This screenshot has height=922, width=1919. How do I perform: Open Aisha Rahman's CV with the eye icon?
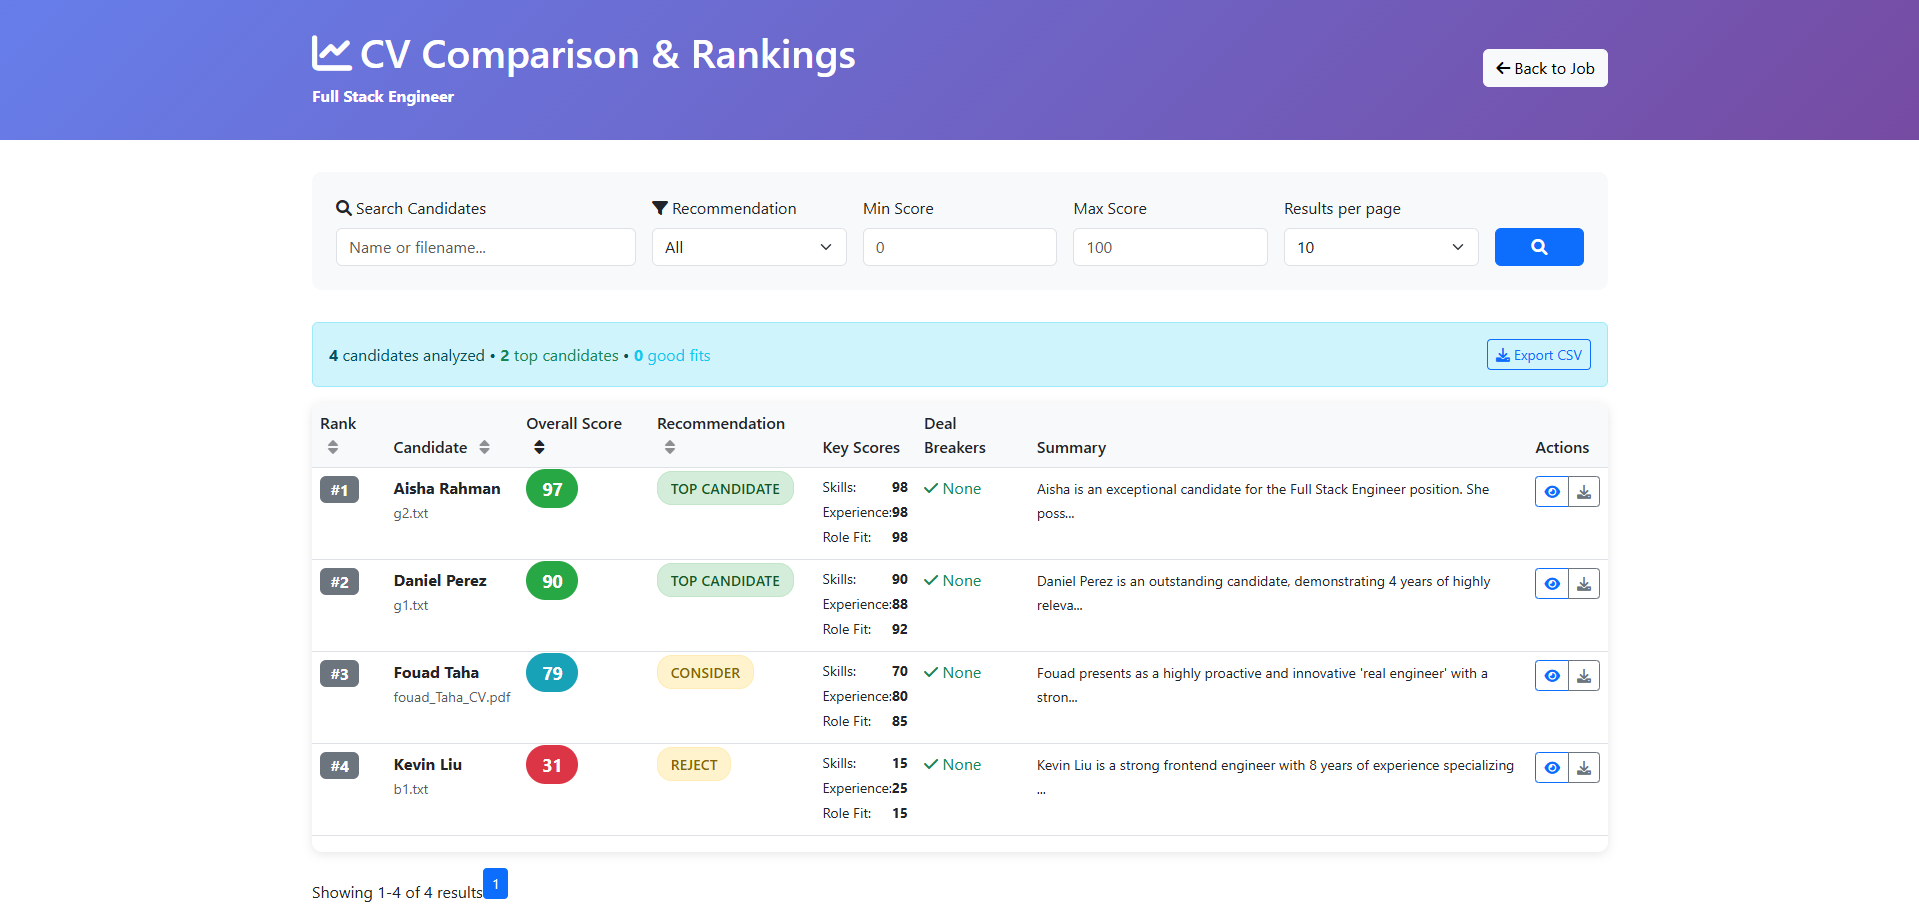1551,491
